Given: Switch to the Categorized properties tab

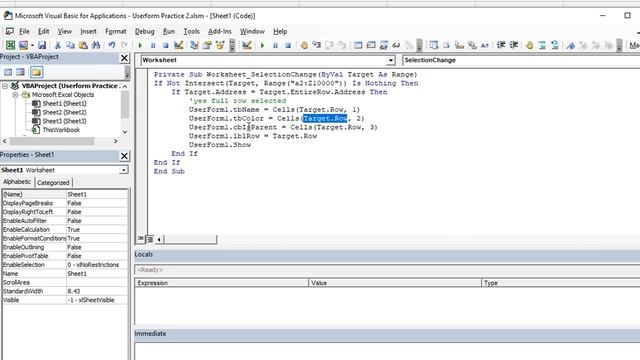Looking at the screenshot, I should coord(53,183).
